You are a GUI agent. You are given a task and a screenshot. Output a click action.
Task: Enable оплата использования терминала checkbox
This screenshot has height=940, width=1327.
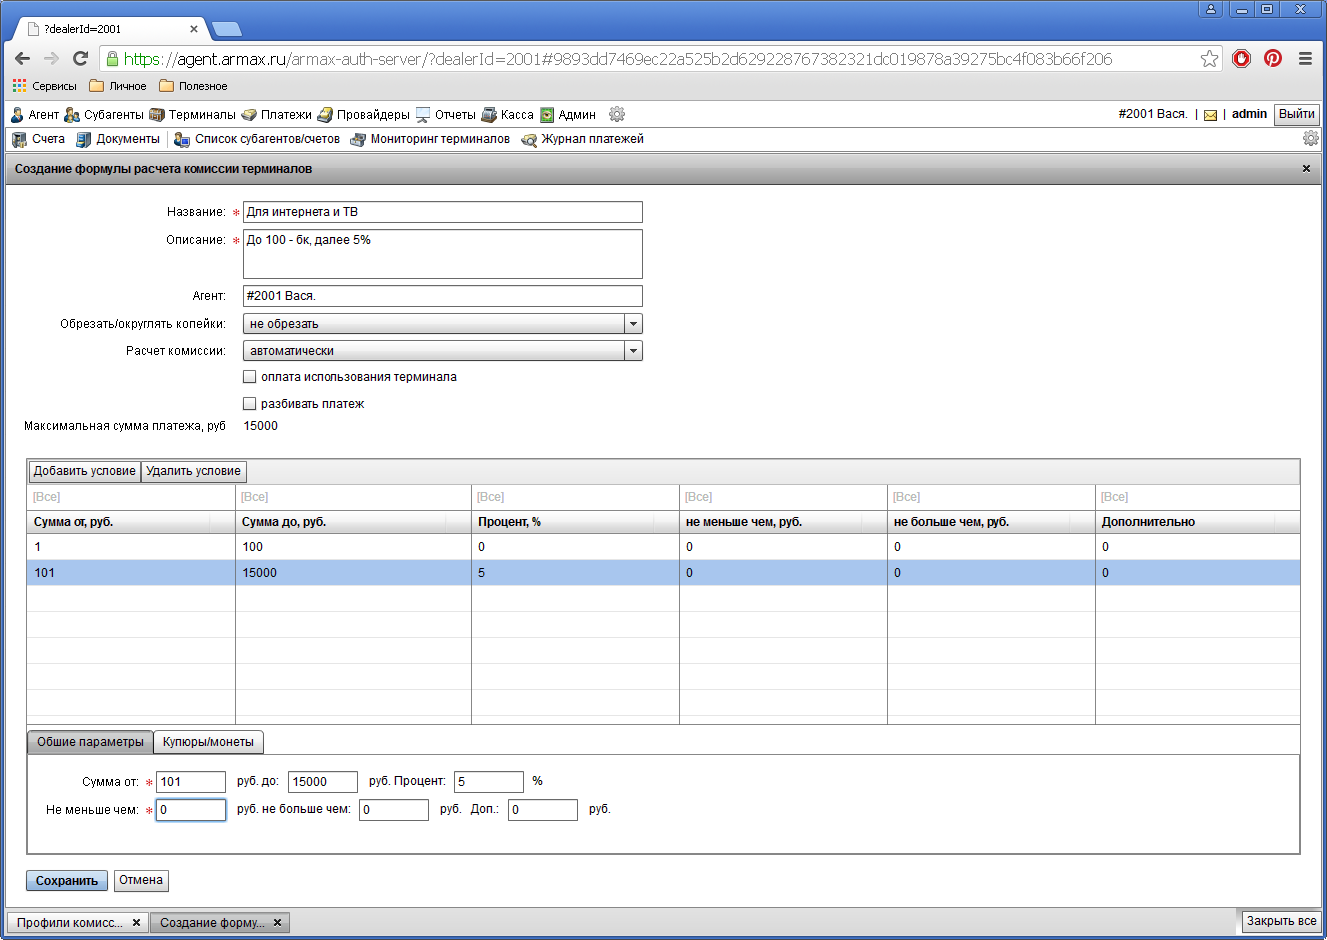tap(250, 377)
